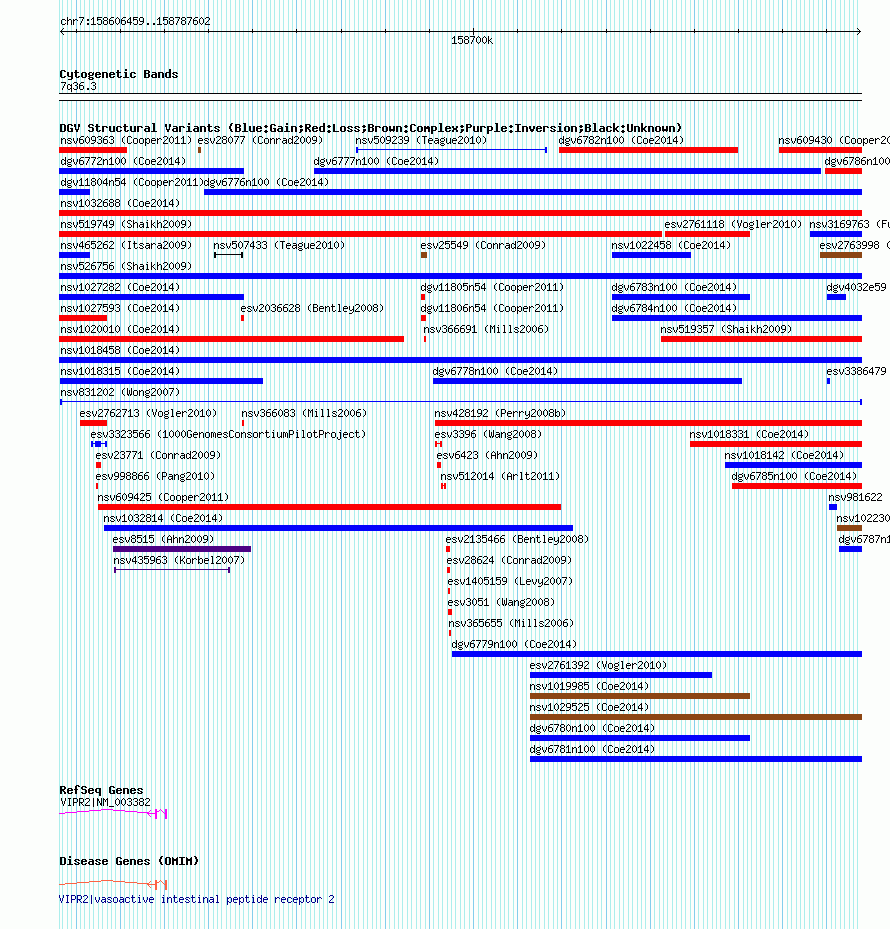Click esv2135466 (Bentley2008) label
890x929 pixels.
(x=517, y=540)
